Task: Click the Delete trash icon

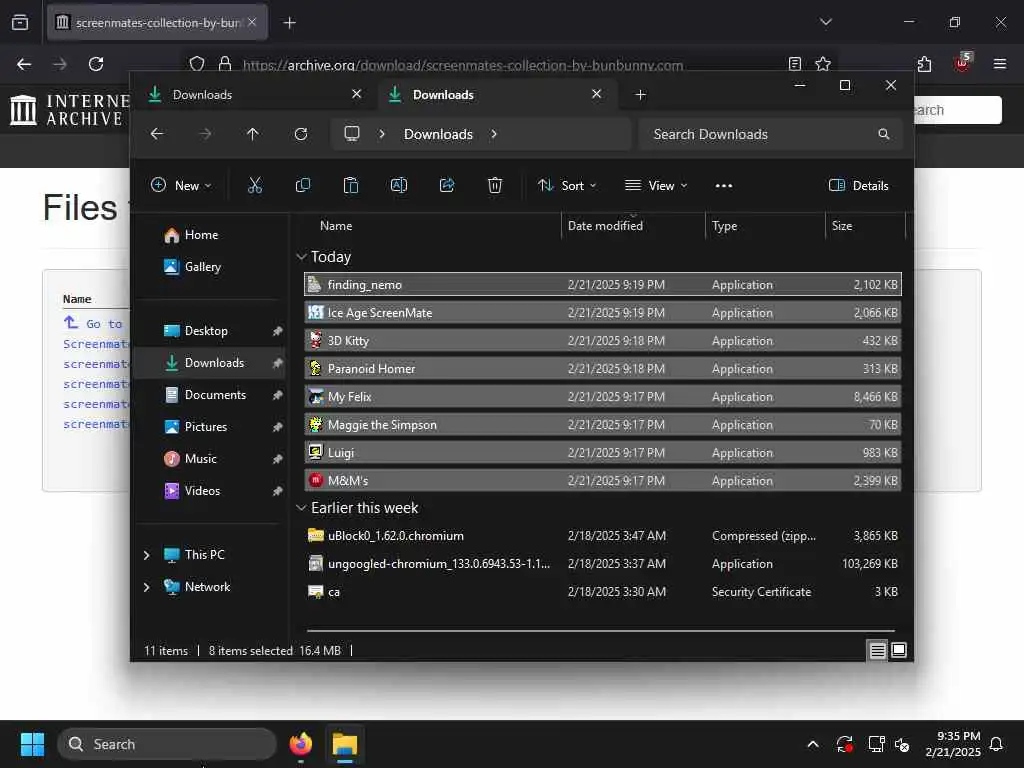Action: tap(495, 185)
